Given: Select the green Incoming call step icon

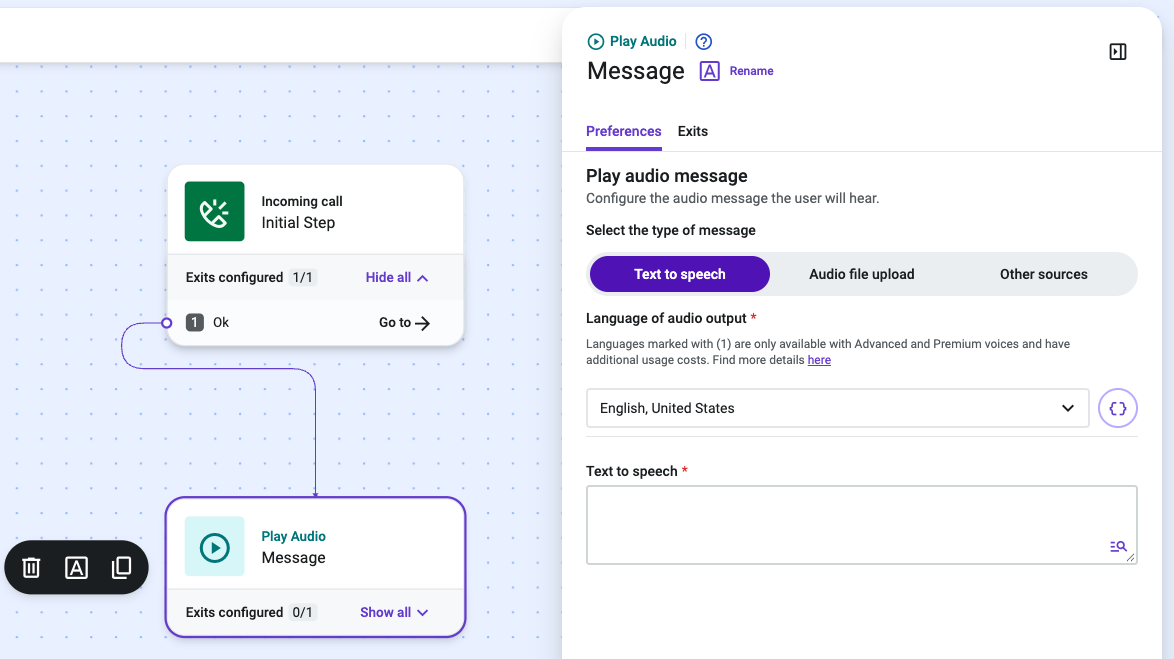Looking at the screenshot, I should (x=215, y=211).
